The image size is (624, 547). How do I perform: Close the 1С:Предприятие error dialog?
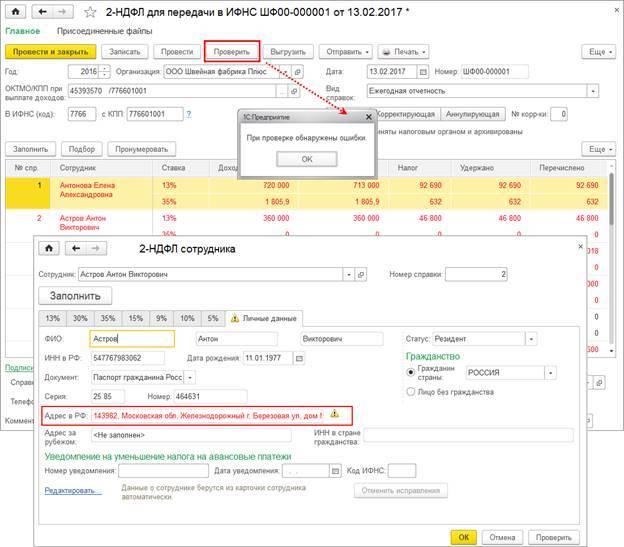pos(367,116)
